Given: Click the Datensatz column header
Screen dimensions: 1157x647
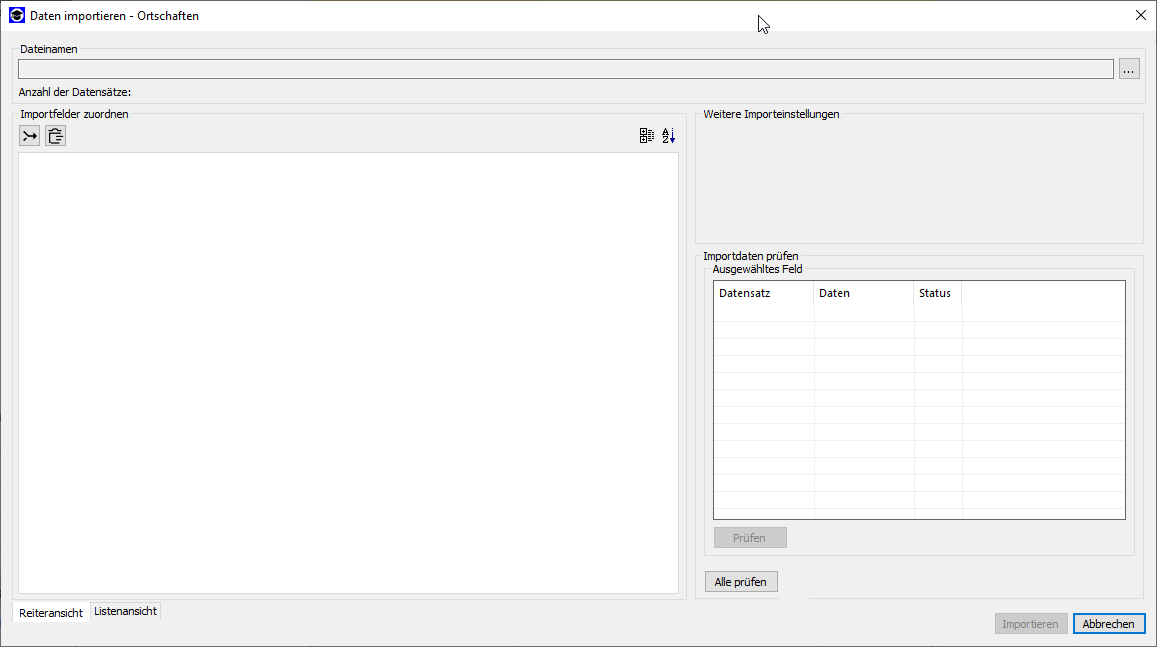Looking at the screenshot, I should (x=763, y=293).
